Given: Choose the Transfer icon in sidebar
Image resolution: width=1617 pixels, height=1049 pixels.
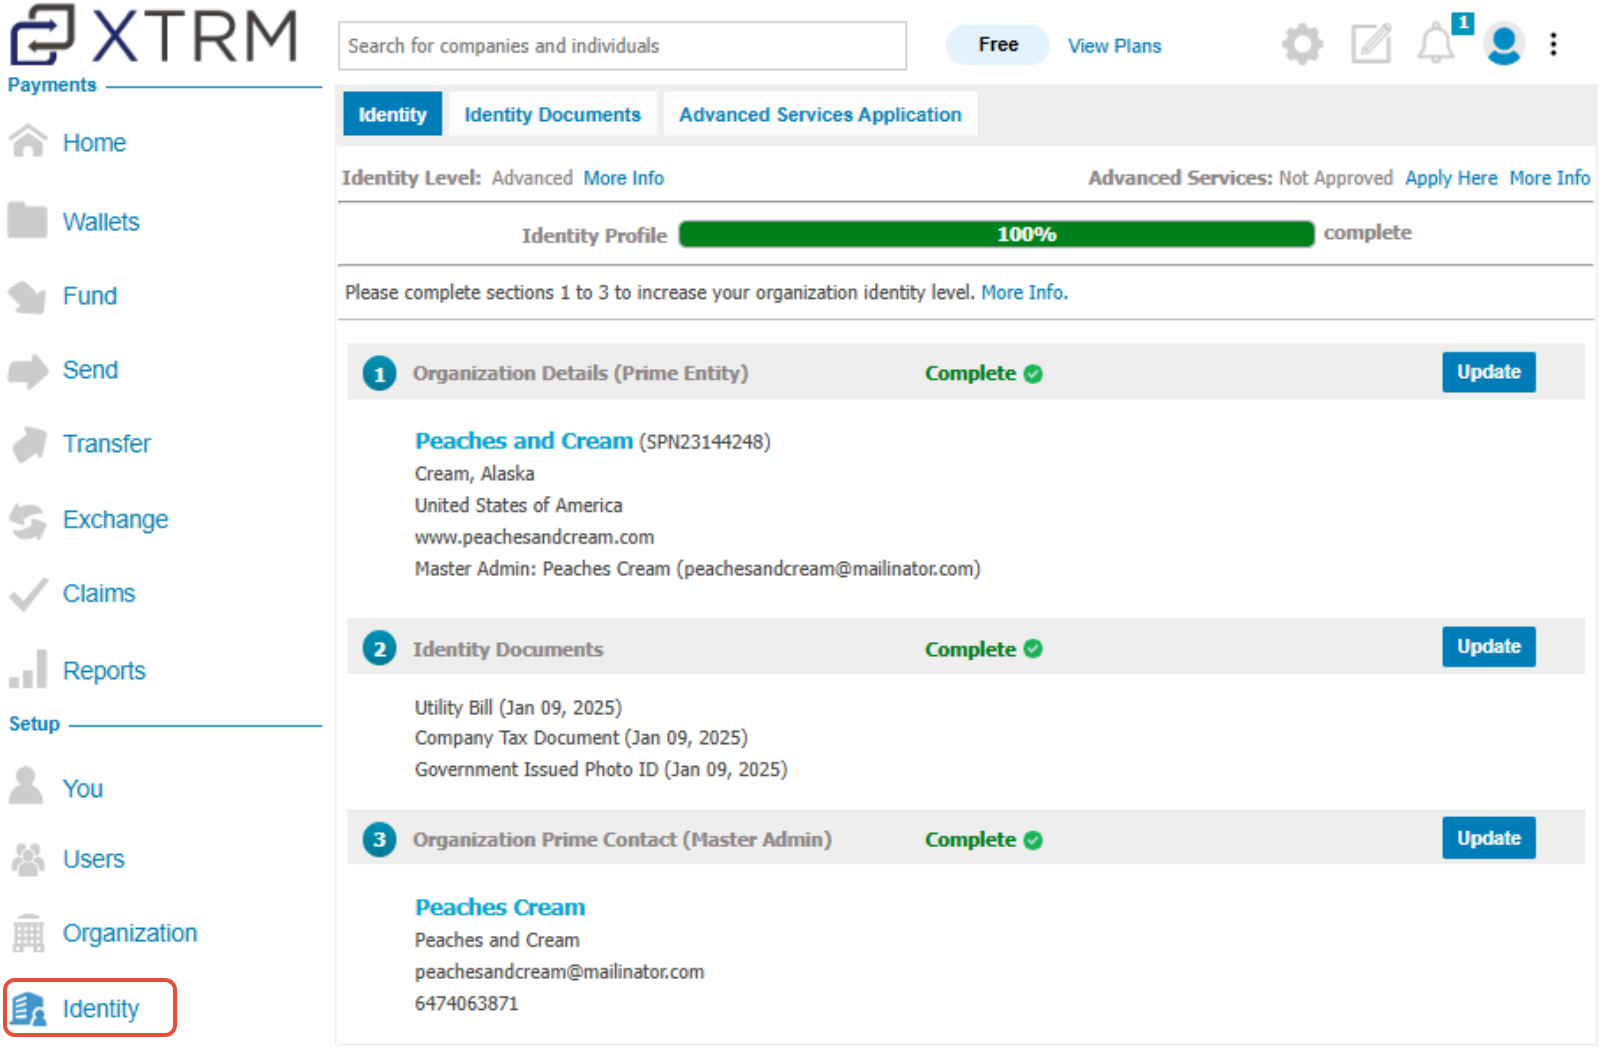Looking at the screenshot, I should point(28,444).
